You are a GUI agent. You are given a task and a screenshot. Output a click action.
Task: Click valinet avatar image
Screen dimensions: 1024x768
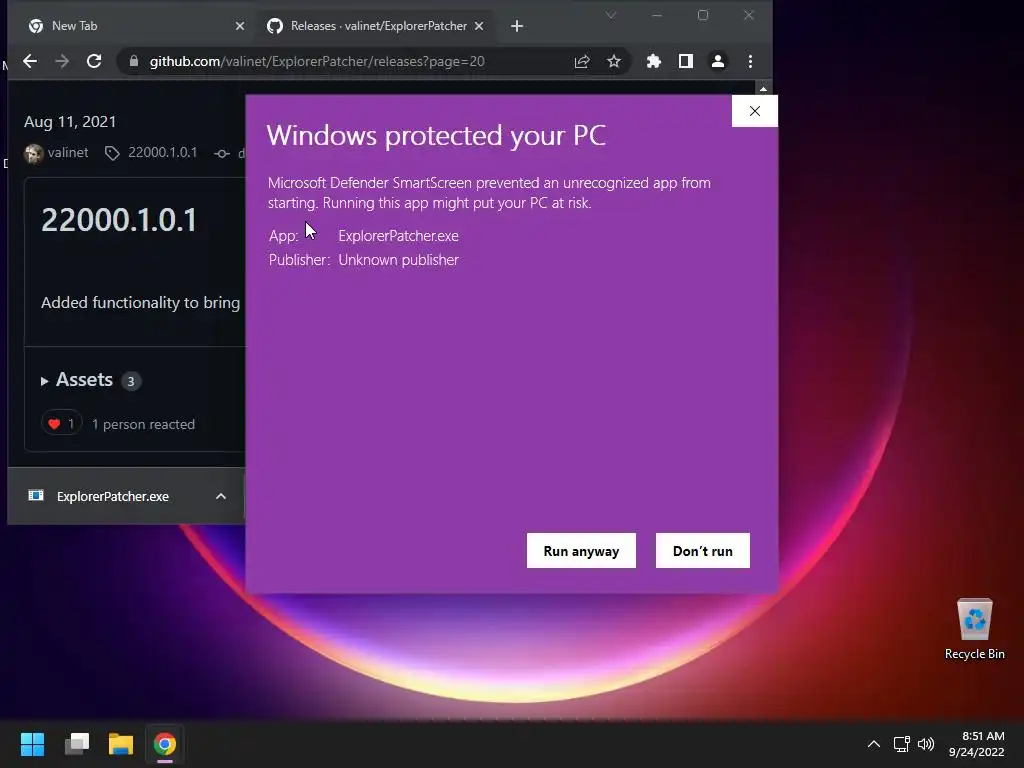(34, 153)
